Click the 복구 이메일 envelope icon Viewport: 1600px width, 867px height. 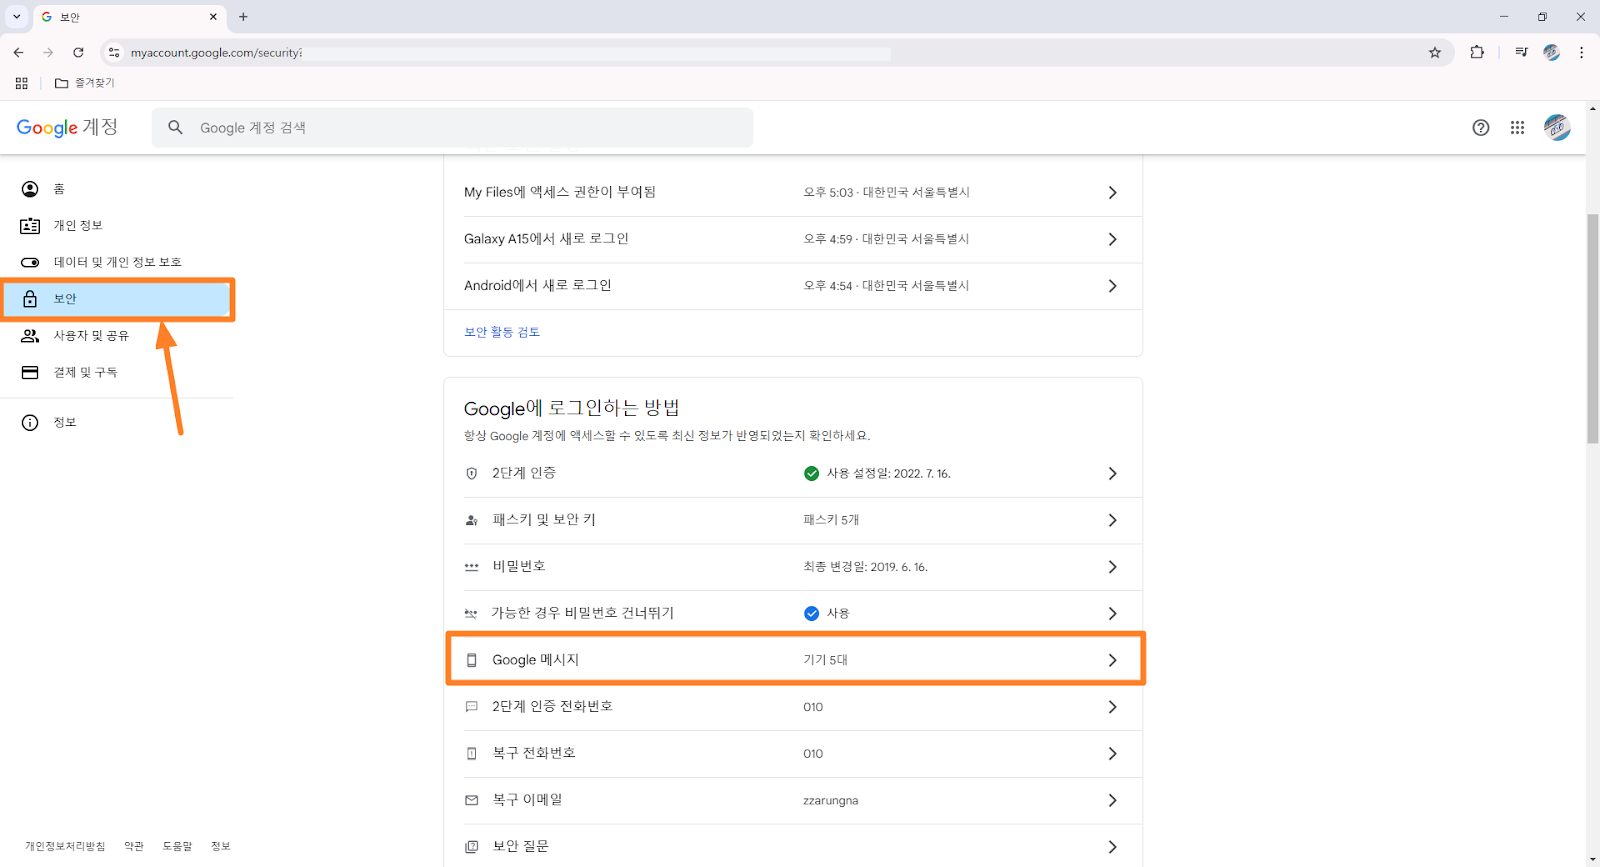click(472, 800)
